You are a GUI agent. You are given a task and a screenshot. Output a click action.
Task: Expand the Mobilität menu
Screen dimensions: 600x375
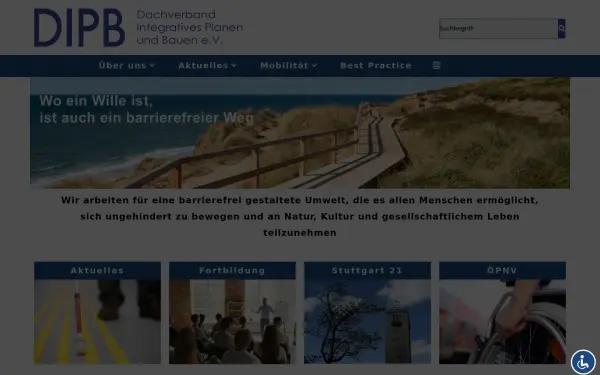click(289, 65)
